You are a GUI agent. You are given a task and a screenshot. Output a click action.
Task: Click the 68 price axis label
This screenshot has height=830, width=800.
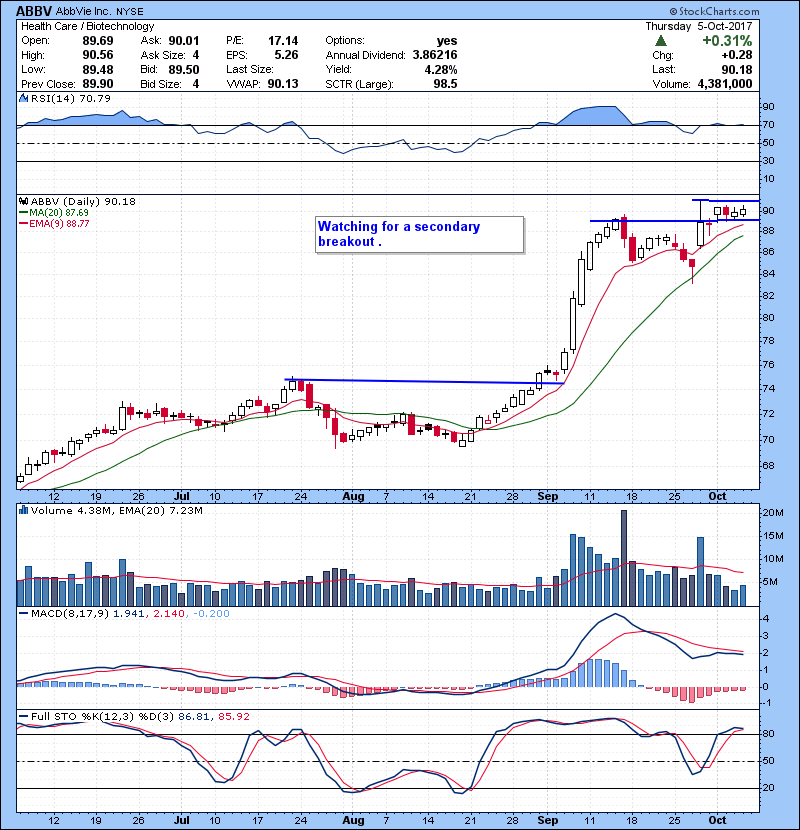pyautogui.click(x=768, y=466)
